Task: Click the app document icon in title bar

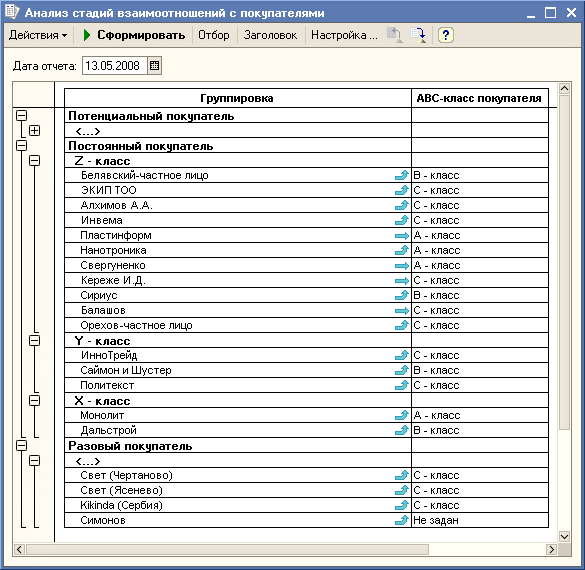Action: coord(12,12)
